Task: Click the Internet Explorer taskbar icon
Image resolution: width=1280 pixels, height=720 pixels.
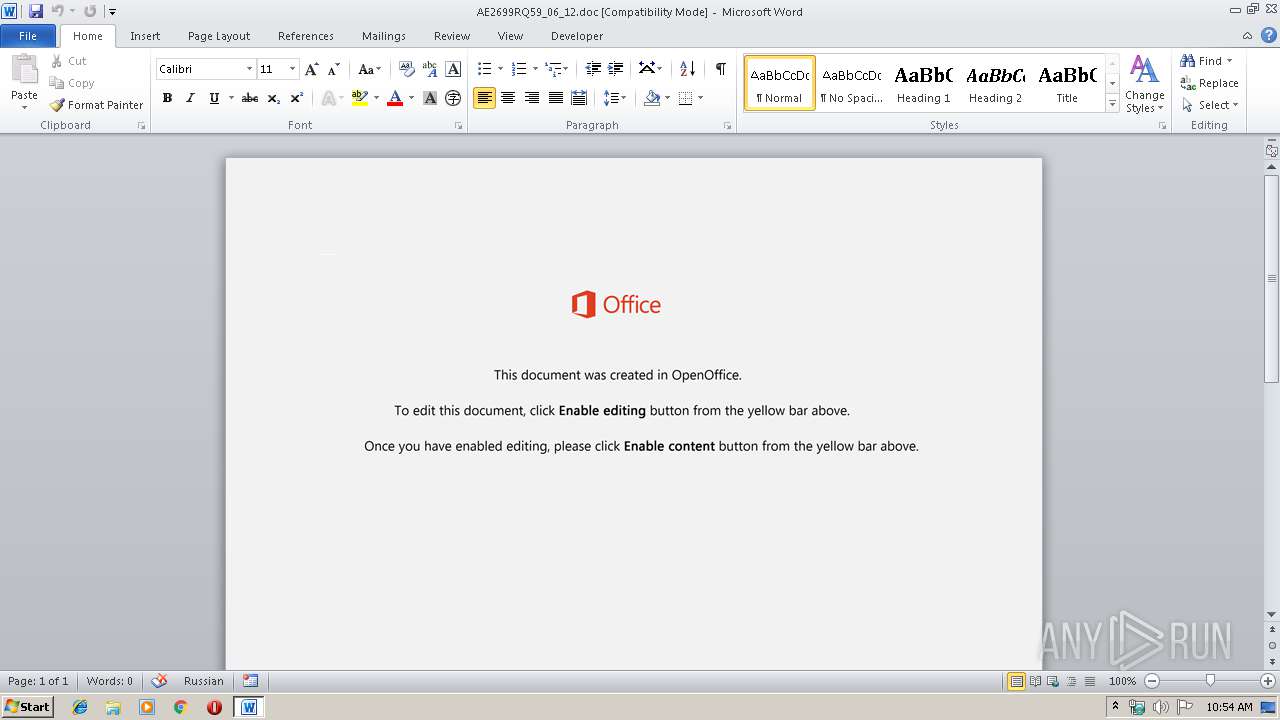Action: (x=80, y=707)
